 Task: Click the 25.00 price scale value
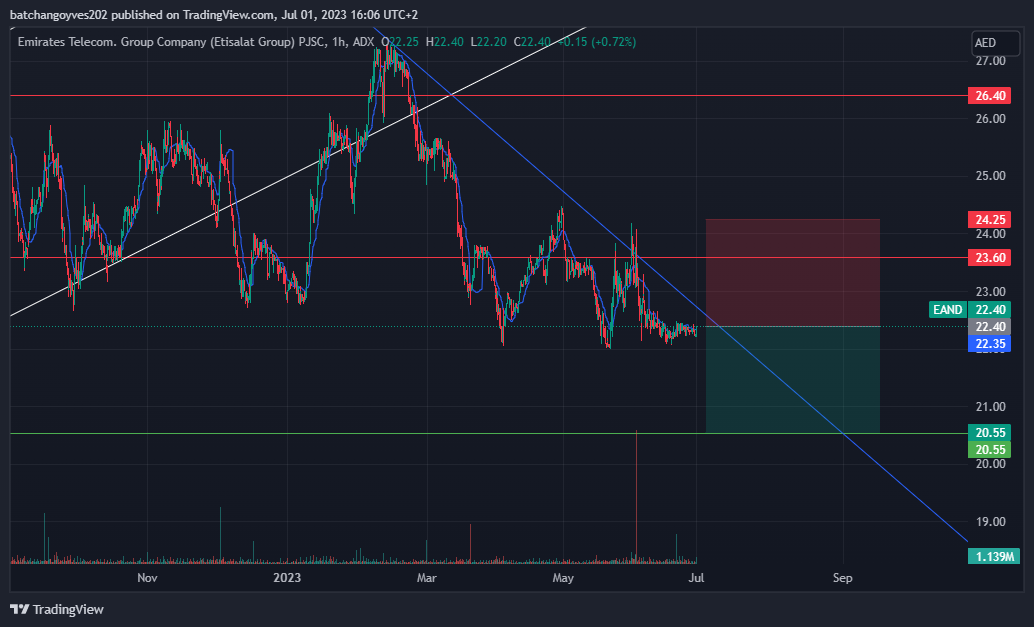[990, 176]
